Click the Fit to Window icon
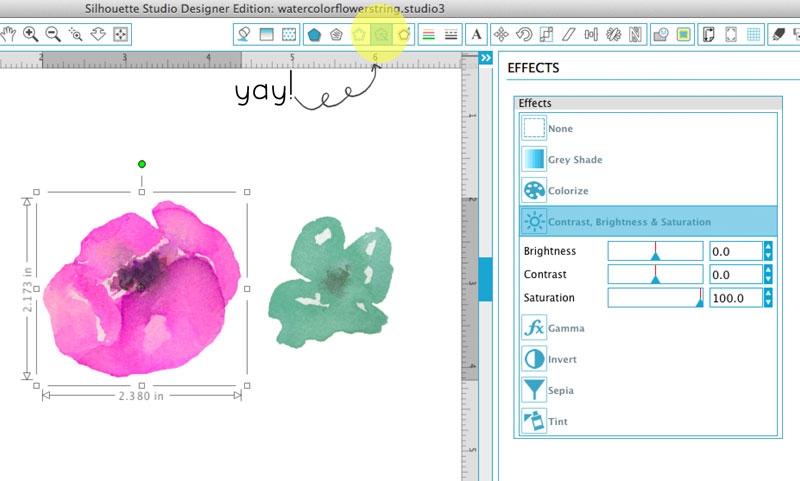The width and height of the screenshot is (800, 481). pos(120,34)
